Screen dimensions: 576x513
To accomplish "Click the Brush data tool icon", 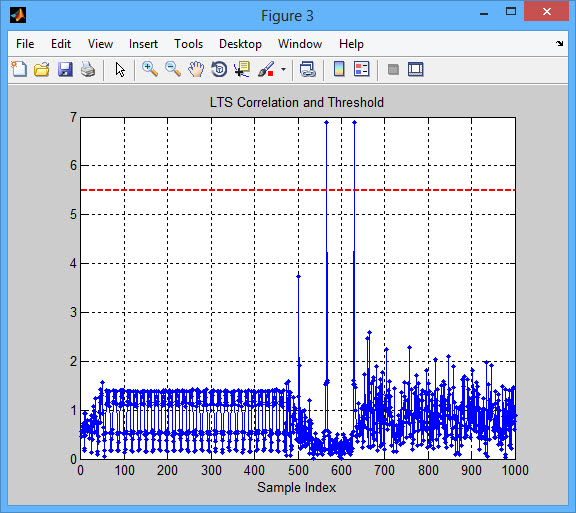I will tap(266, 69).
